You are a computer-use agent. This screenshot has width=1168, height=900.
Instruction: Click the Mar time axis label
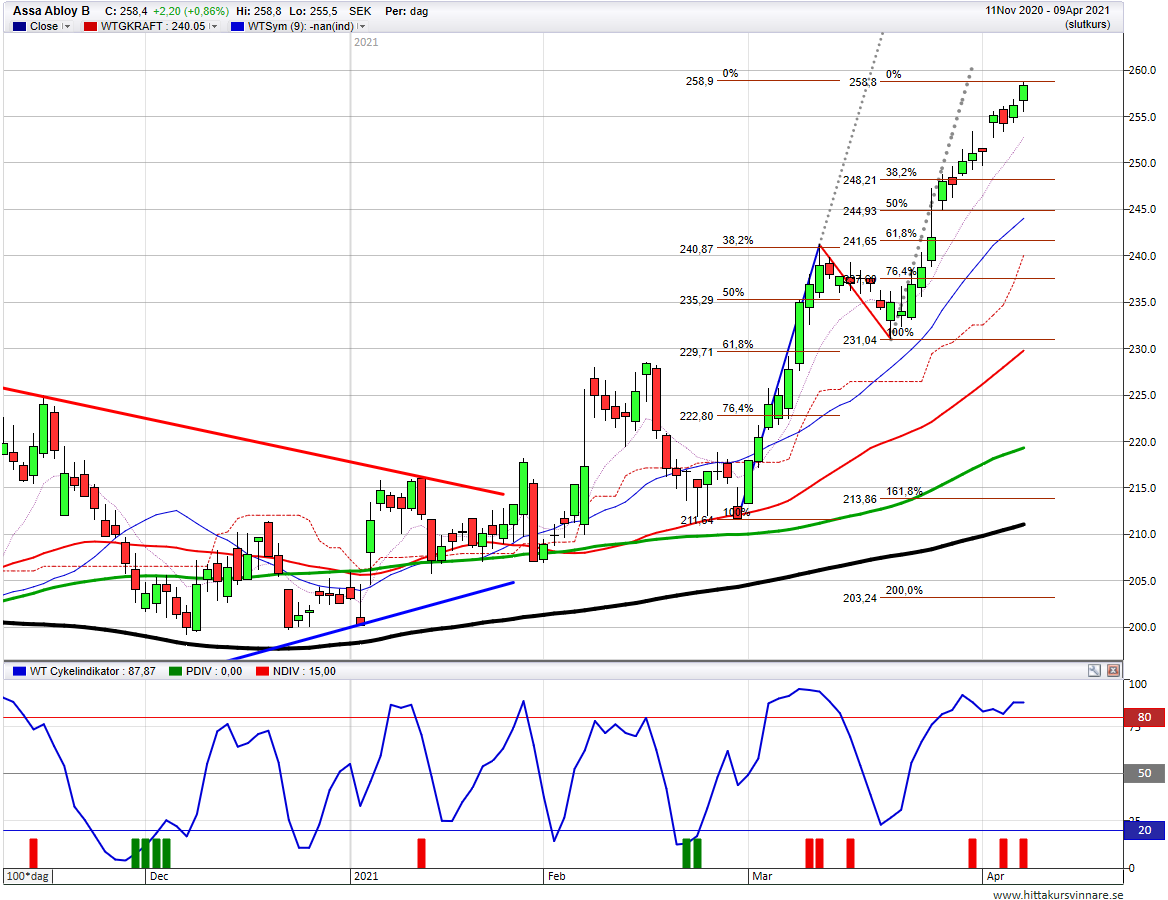pos(762,876)
